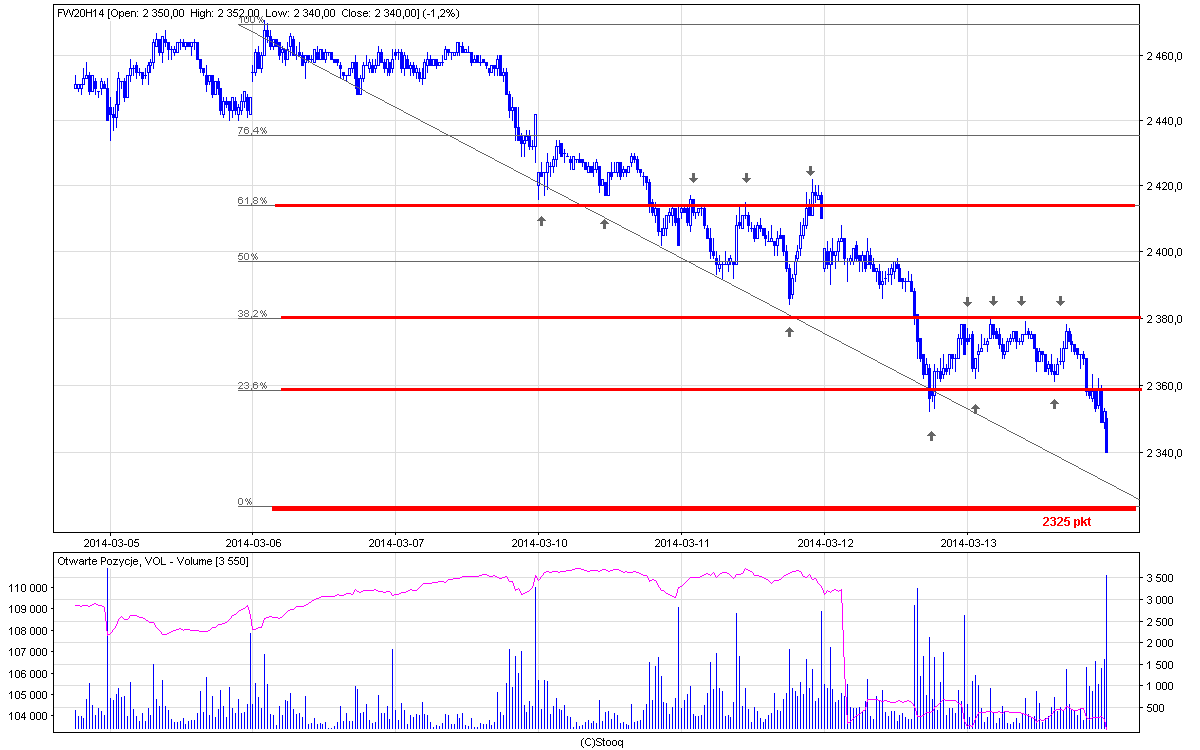Click the 0% Fibonacci level label

tap(245, 502)
